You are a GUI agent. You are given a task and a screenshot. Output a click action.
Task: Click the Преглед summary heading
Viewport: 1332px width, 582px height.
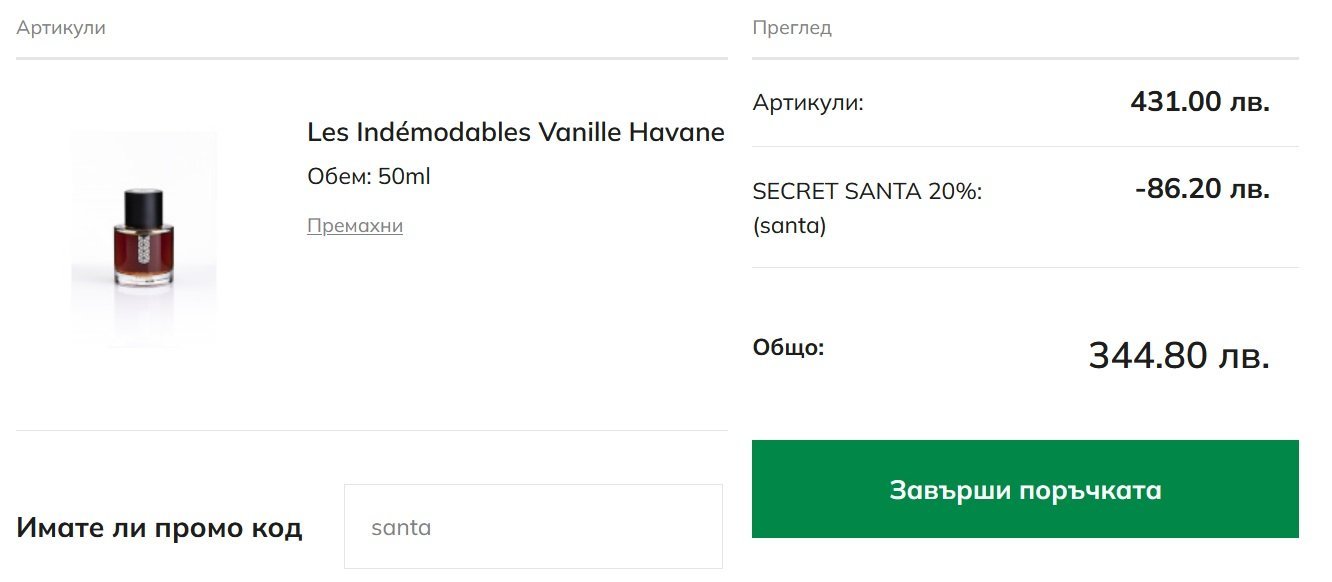[791, 28]
